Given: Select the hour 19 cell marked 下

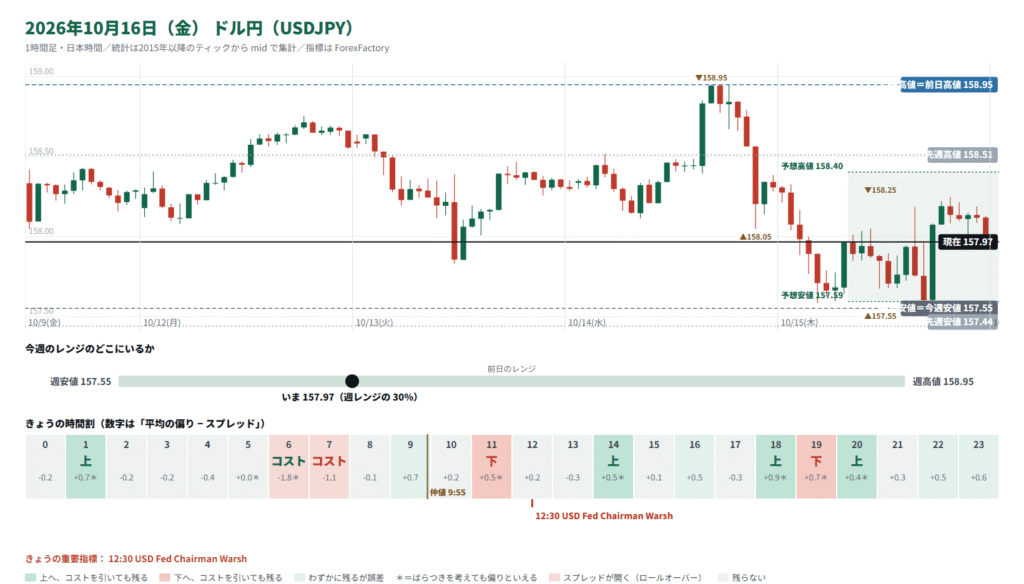Looking at the screenshot, I should [816, 466].
